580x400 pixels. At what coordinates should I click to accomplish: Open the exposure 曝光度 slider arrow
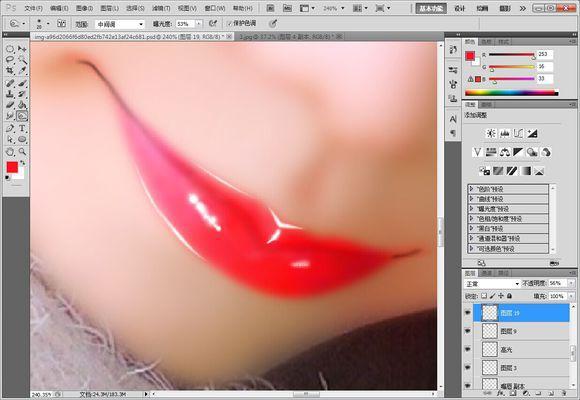coord(199,24)
